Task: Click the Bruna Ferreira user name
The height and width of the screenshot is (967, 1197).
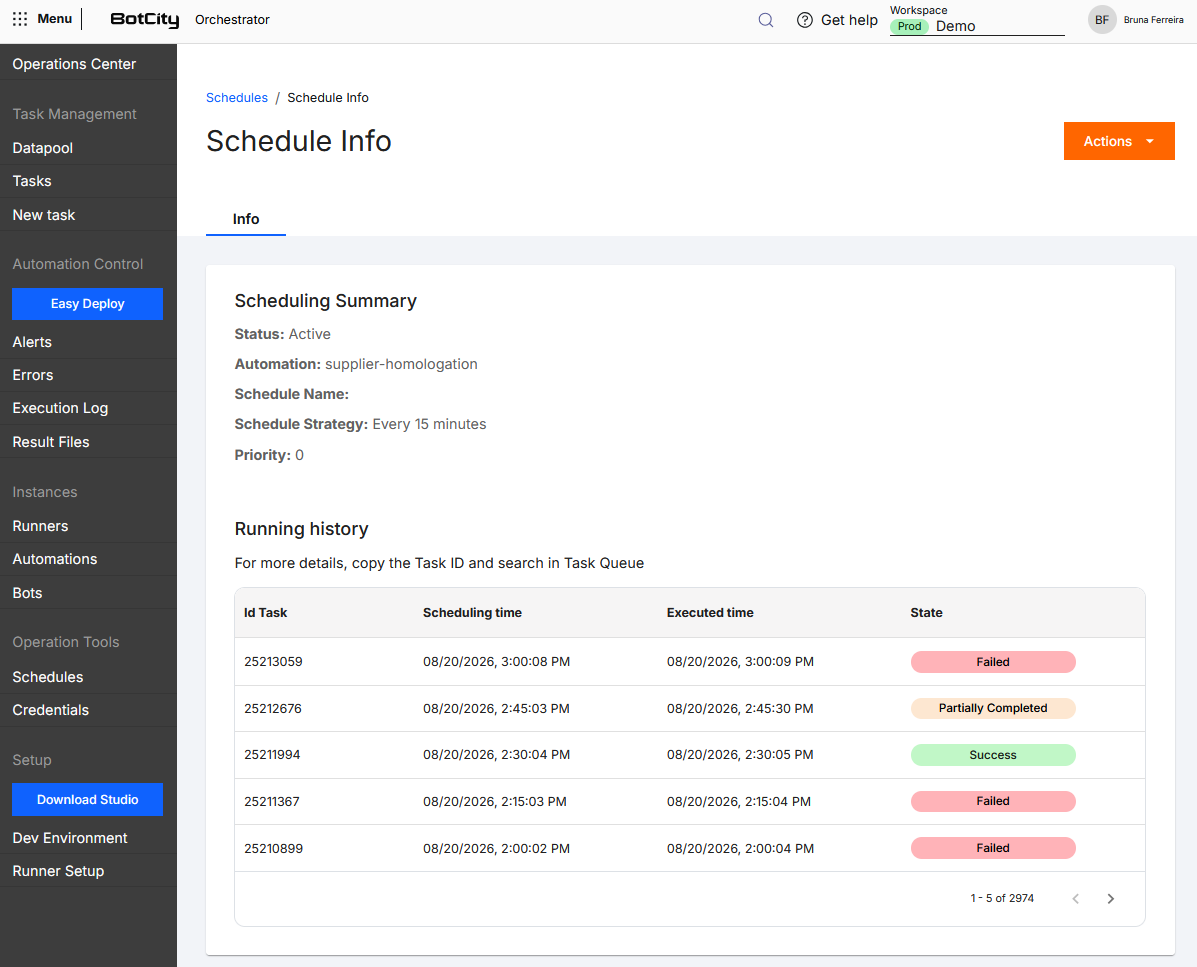Action: point(1153,20)
